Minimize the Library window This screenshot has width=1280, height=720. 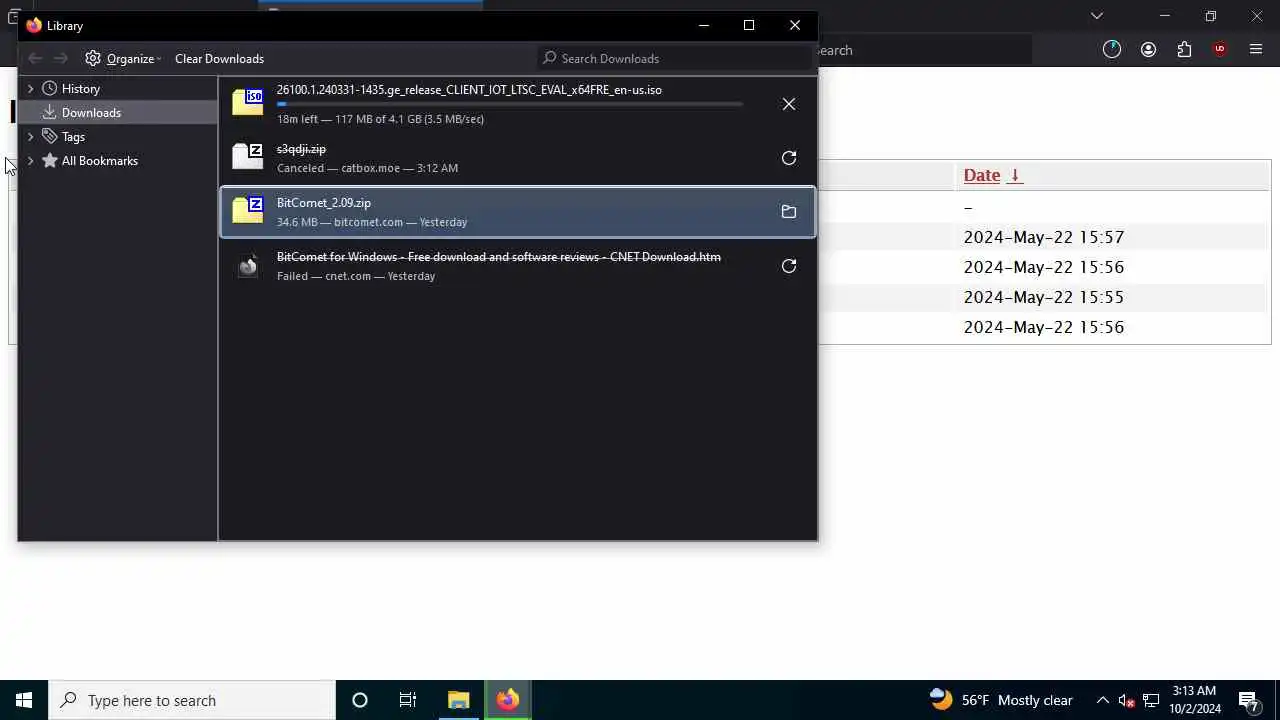[704, 25]
